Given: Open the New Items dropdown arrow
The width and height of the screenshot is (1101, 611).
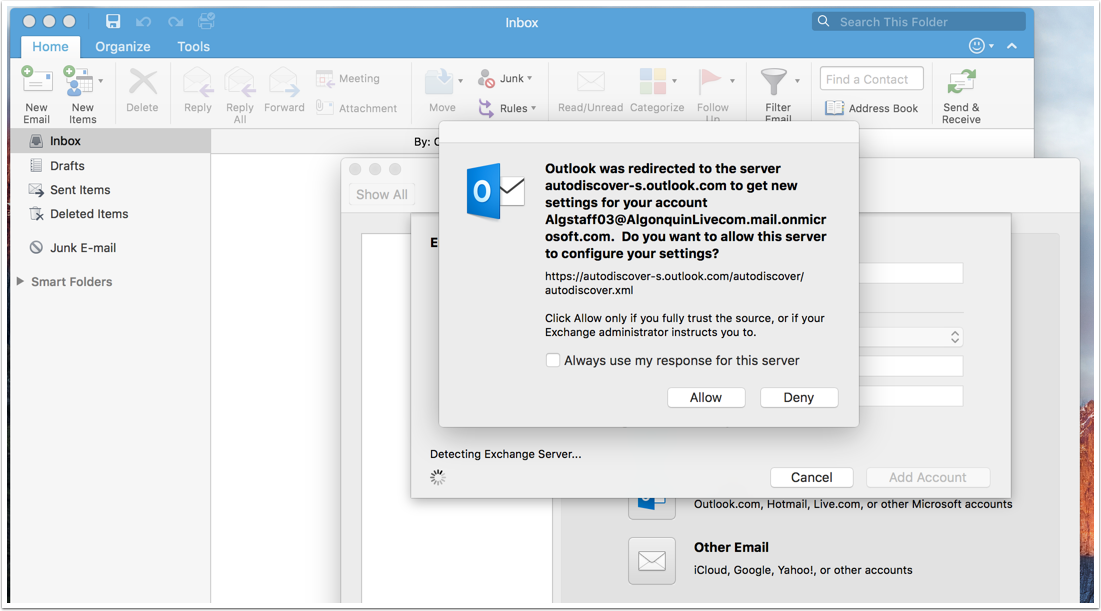Looking at the screenshot, I should pyautogui.click(x=100, y=80).
